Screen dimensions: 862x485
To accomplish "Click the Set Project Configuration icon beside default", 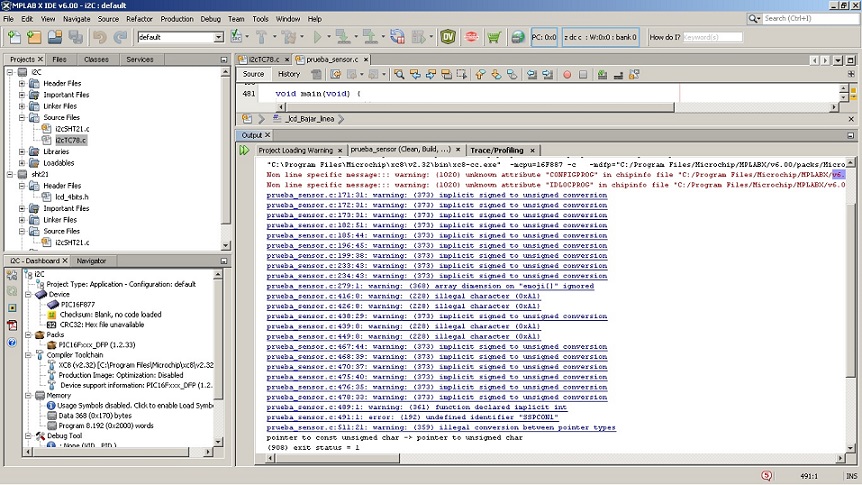I will pyautogui.click(x=236, y=37).
